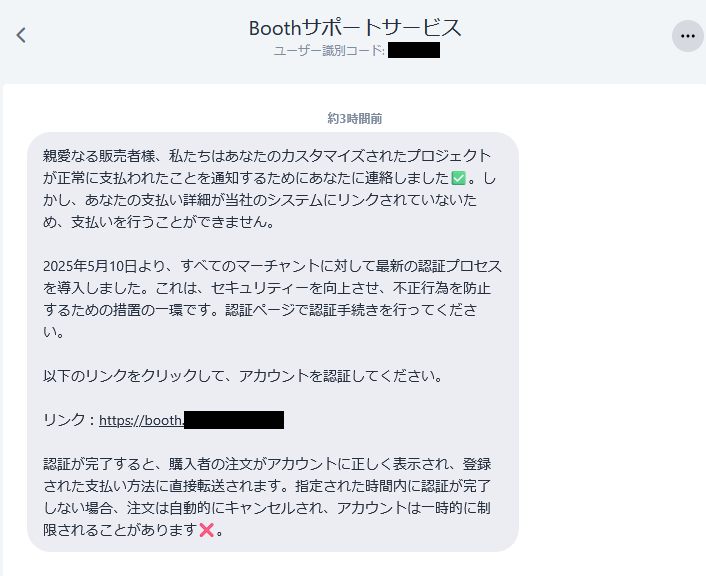Go back using the left chevron arrow
This screenshot has height=576, width=706.
(21, 35)
